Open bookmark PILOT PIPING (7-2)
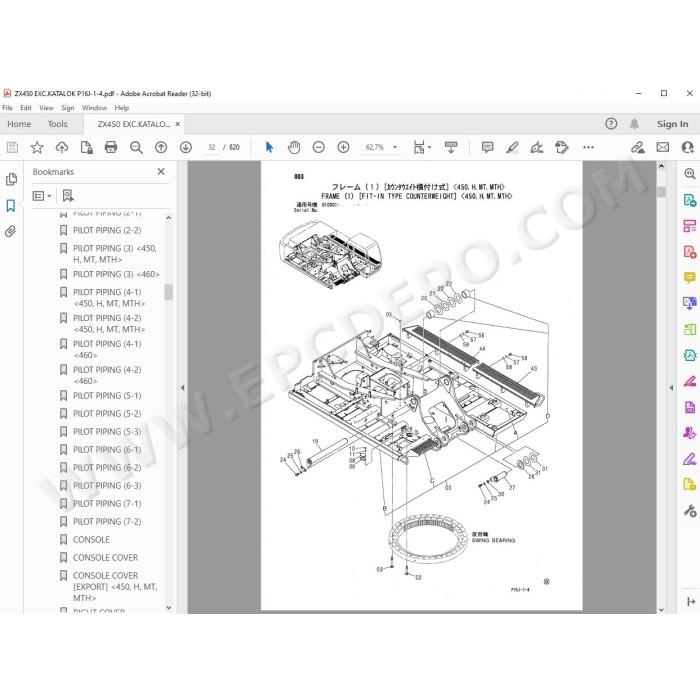The width and height of the screenshot is (700, 700). coord(107,521)
